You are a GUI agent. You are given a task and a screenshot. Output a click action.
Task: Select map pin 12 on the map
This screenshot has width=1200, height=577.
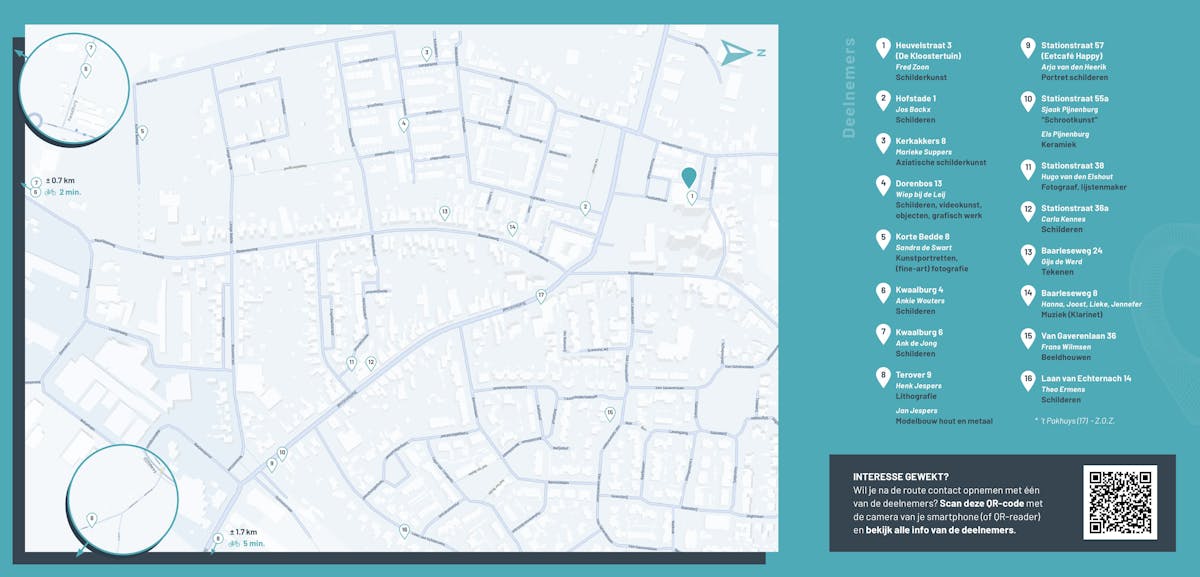pos(370,362)
